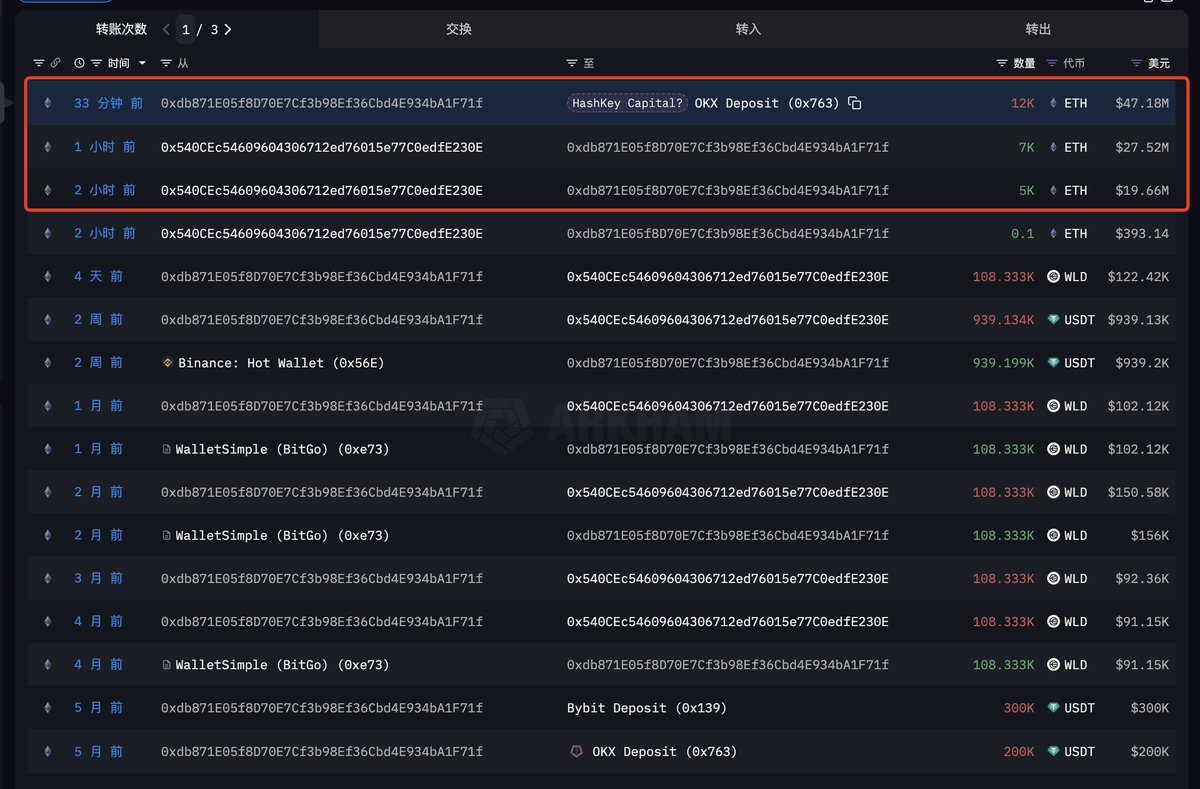This screenshot has height=789, width=1200.
Task: Click the 7K amount value
Action: [1027, 147]
